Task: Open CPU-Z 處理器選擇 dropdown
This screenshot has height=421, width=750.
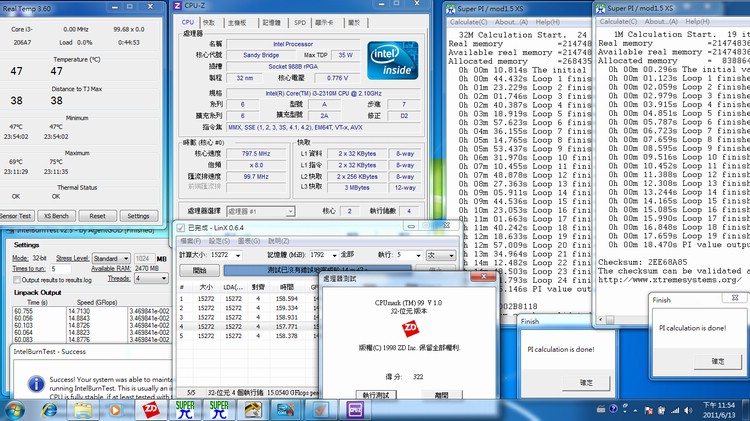Action: pos(261,211)
